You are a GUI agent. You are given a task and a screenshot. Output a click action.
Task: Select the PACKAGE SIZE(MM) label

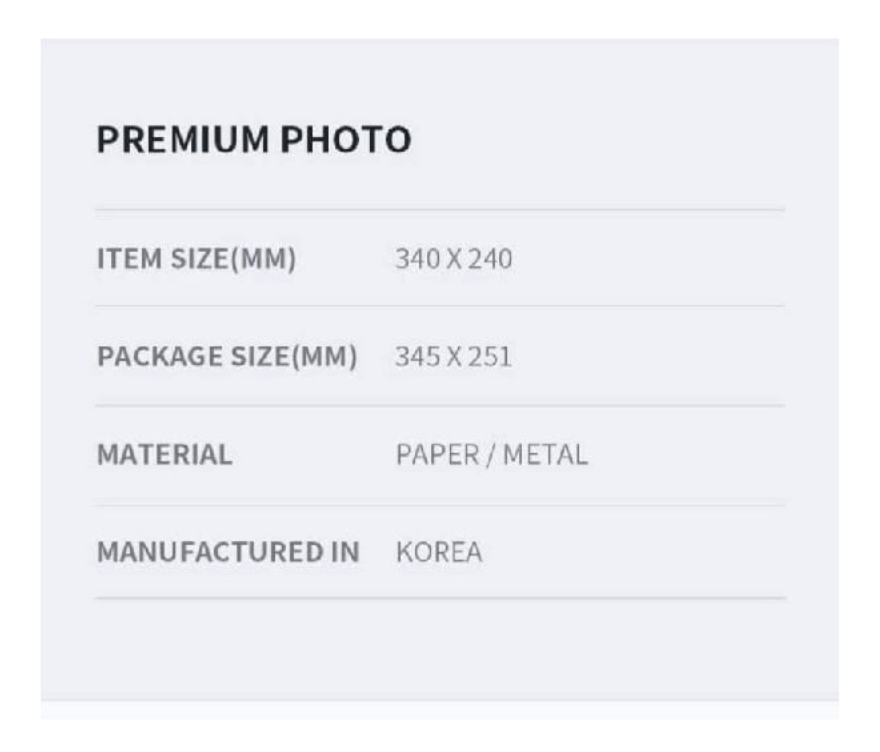[x=227, y=357]
